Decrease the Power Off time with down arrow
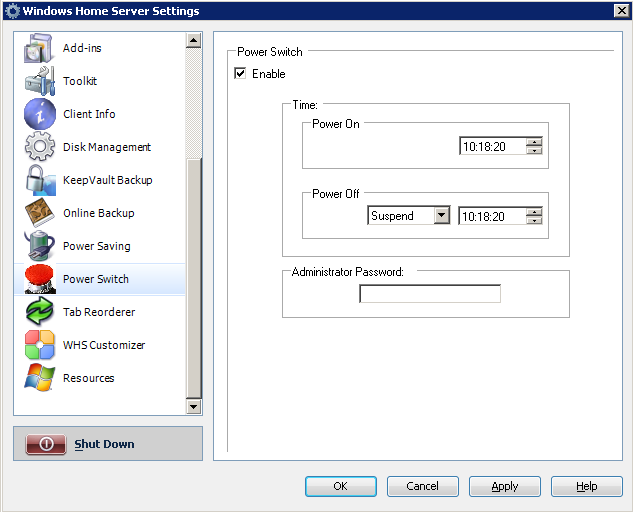This screenshot has height=512, width=633. pos(534,220)
